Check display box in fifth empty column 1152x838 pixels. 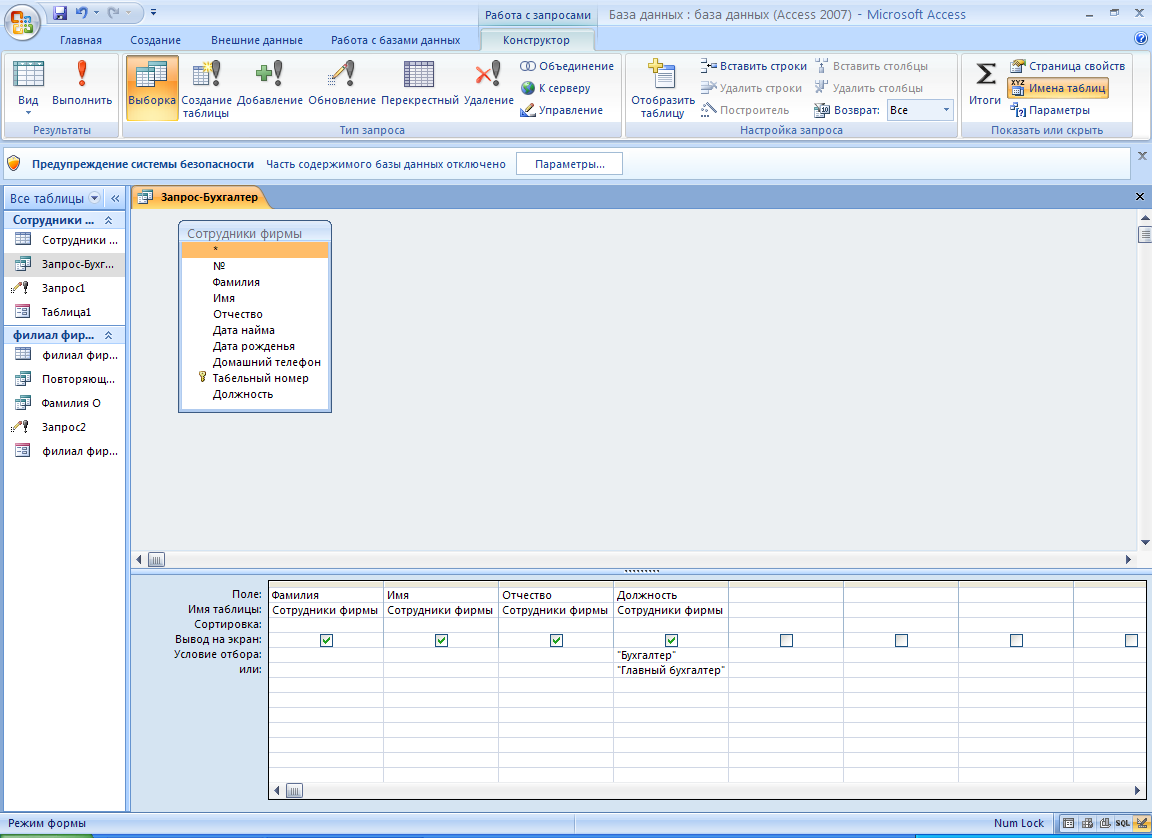(x=786, y=640)
